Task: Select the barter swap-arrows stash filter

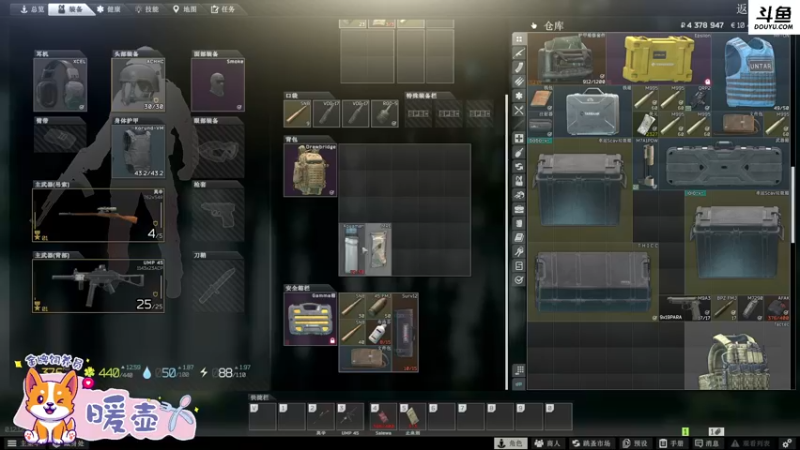Action: point(519,166)
